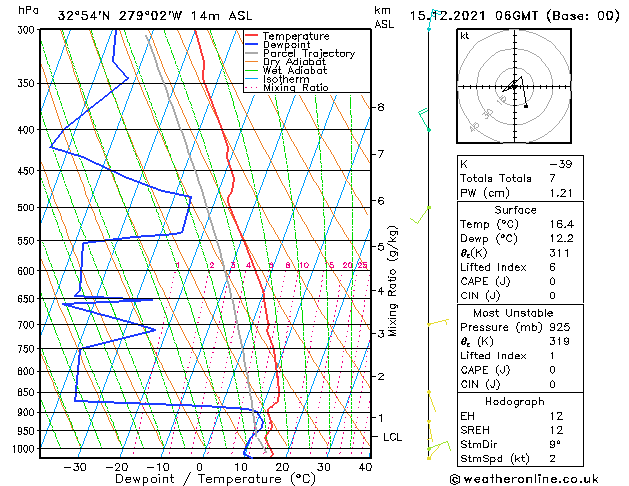Viewport: 629px width, 486px height.
Task: Click the 500 hPa pressure axis label
Action: (x=26, y=207)
